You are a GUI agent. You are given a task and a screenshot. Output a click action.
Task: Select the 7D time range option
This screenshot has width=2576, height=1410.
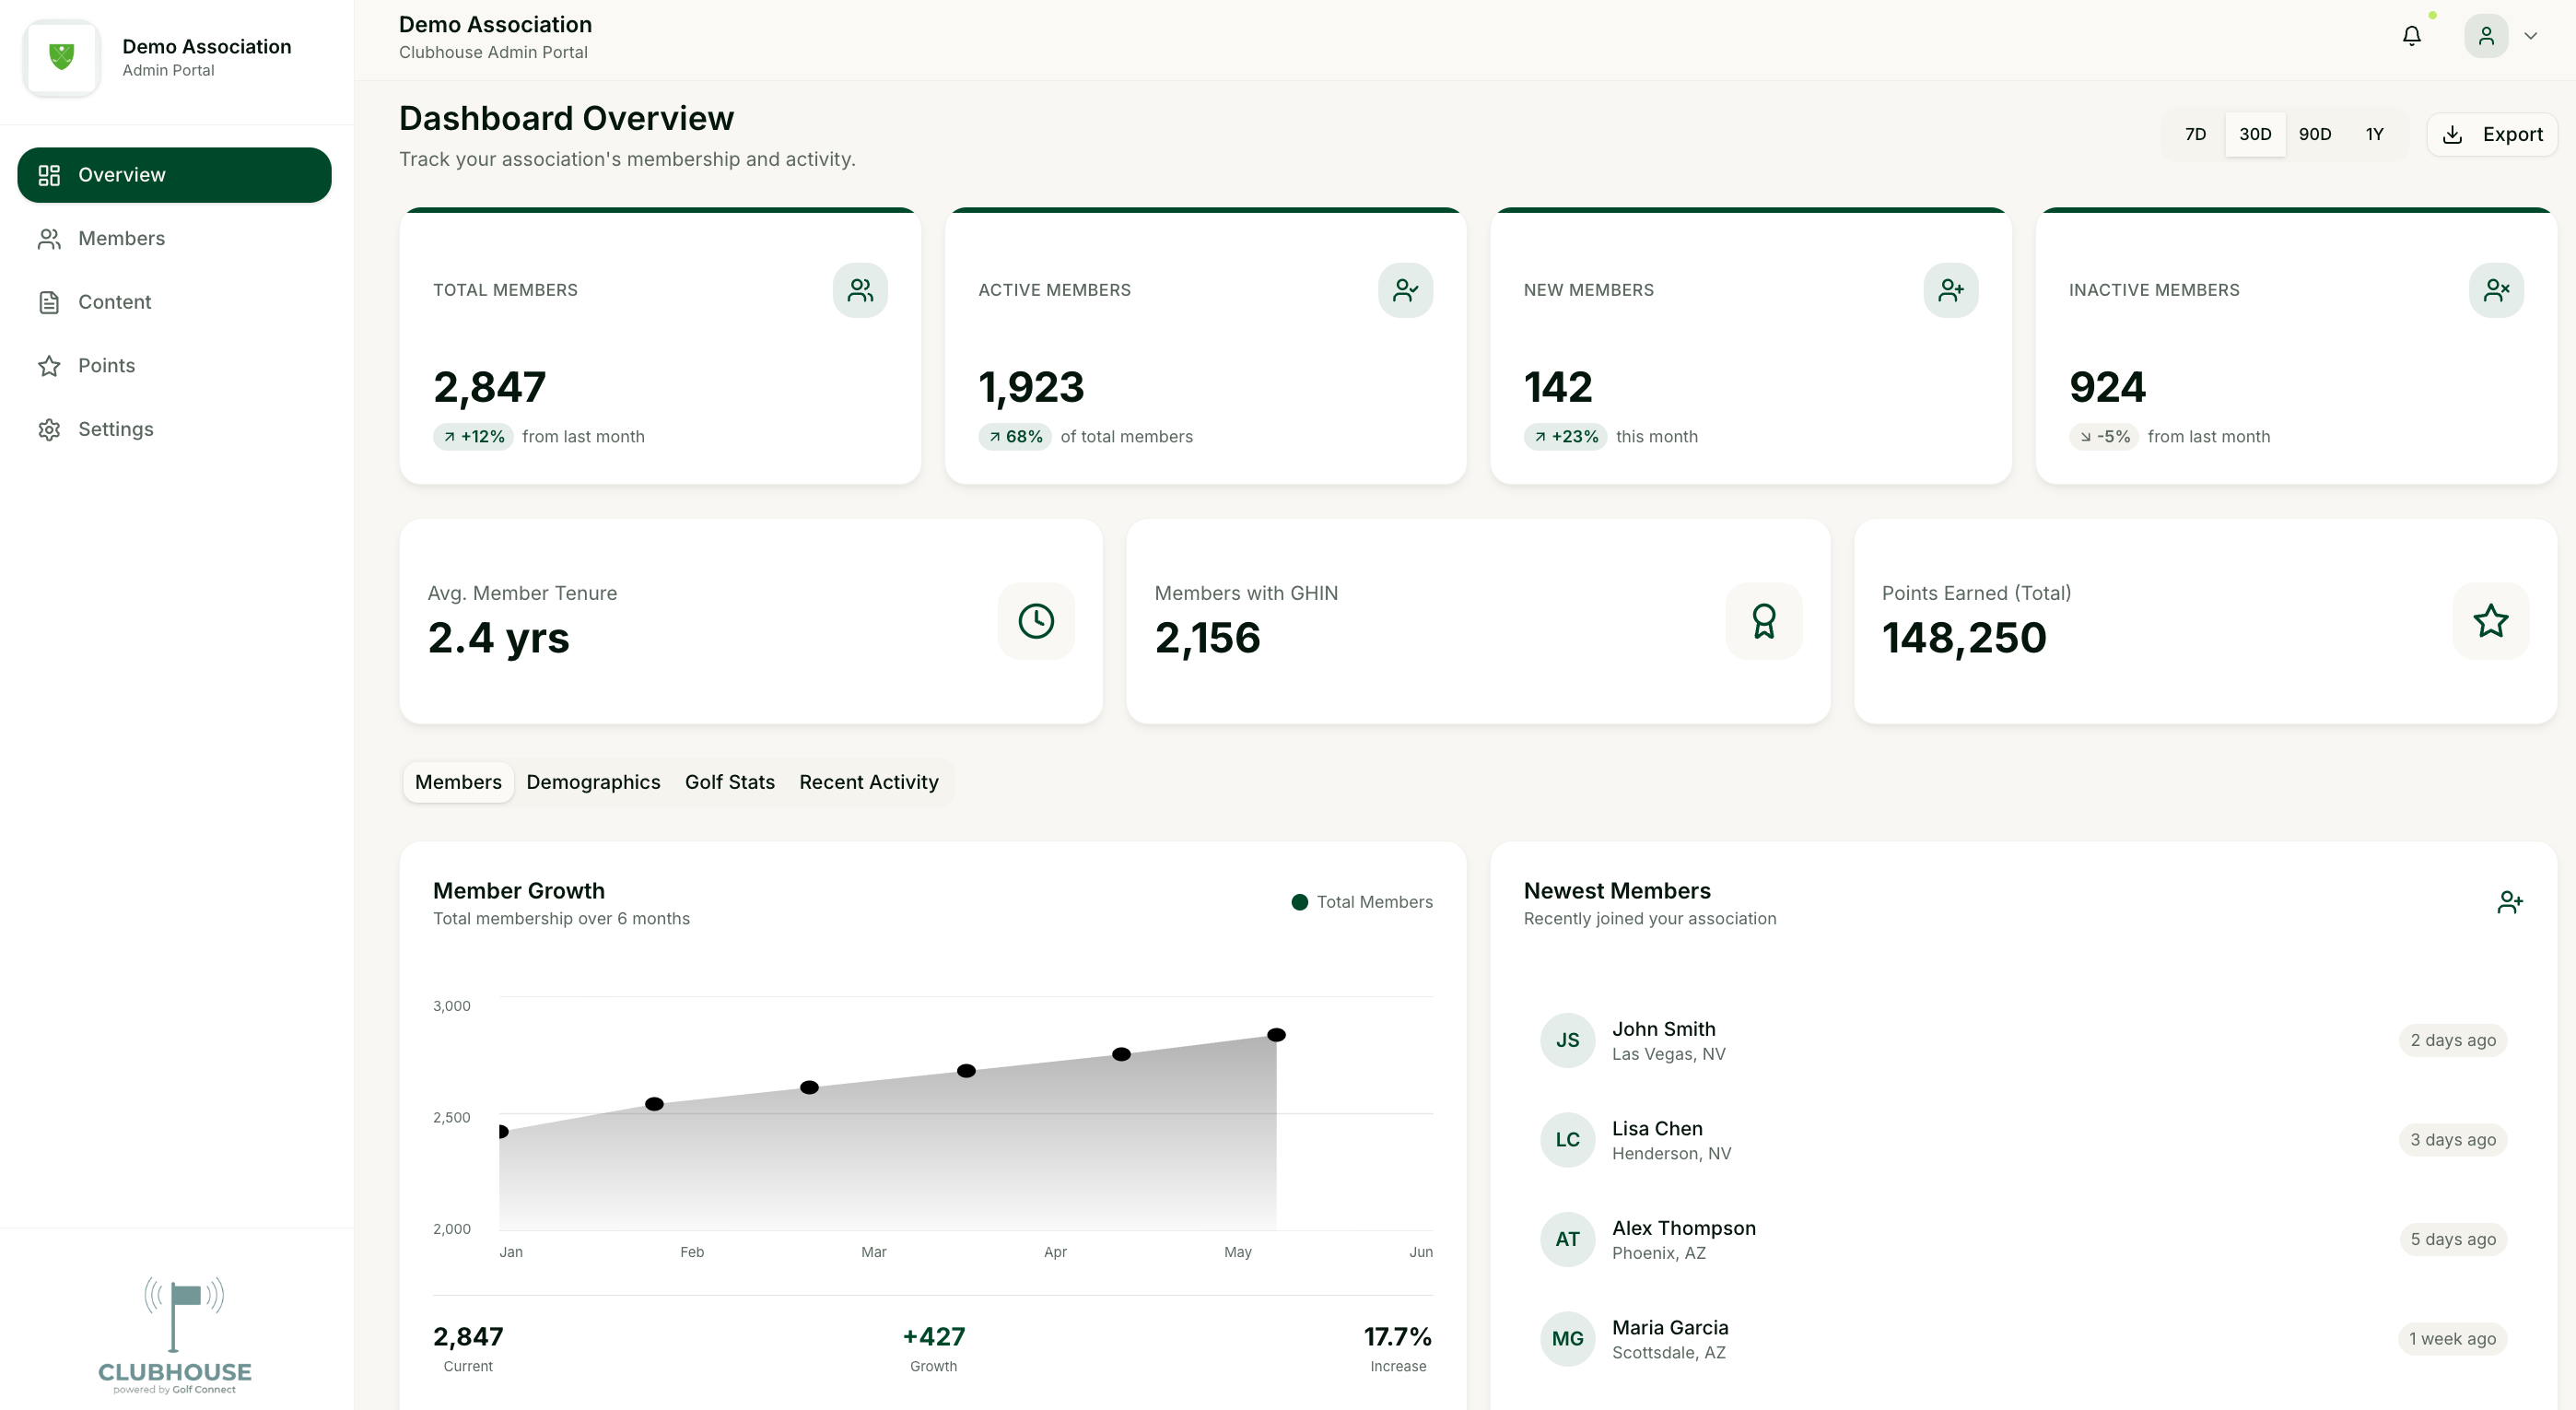click(2196, 133)
